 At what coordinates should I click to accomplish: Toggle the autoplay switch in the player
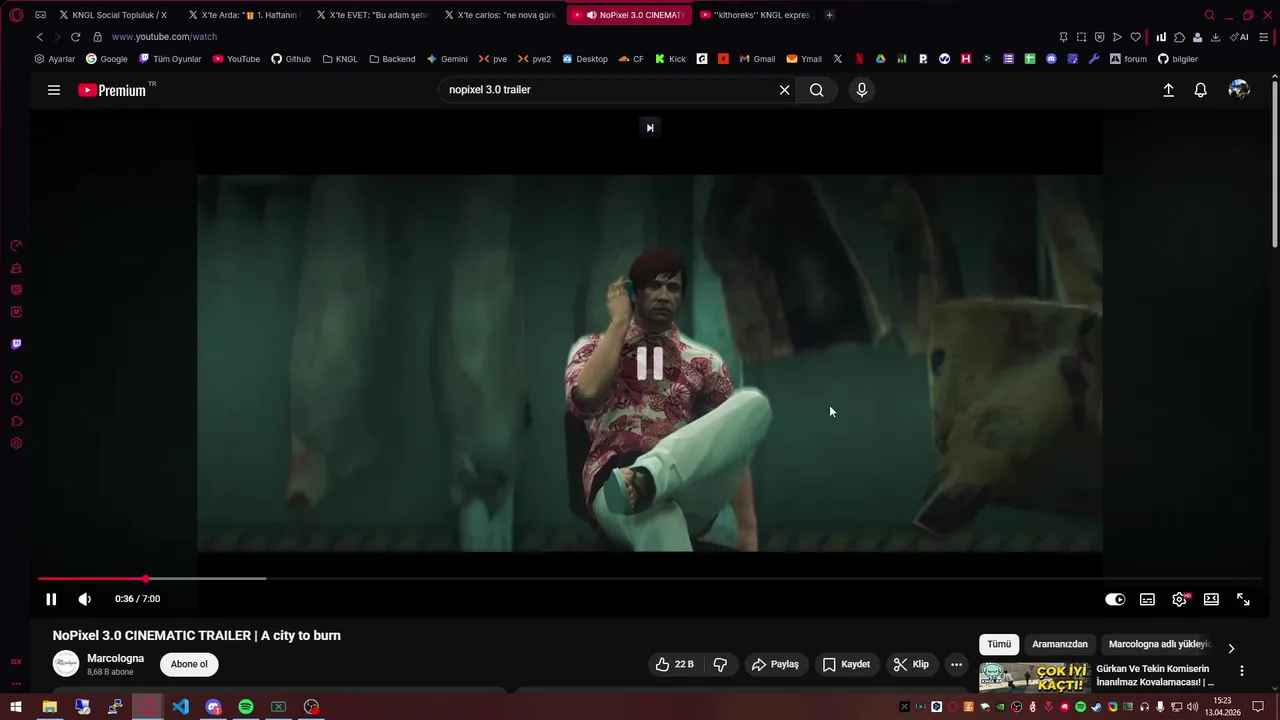click(1115, 599)
